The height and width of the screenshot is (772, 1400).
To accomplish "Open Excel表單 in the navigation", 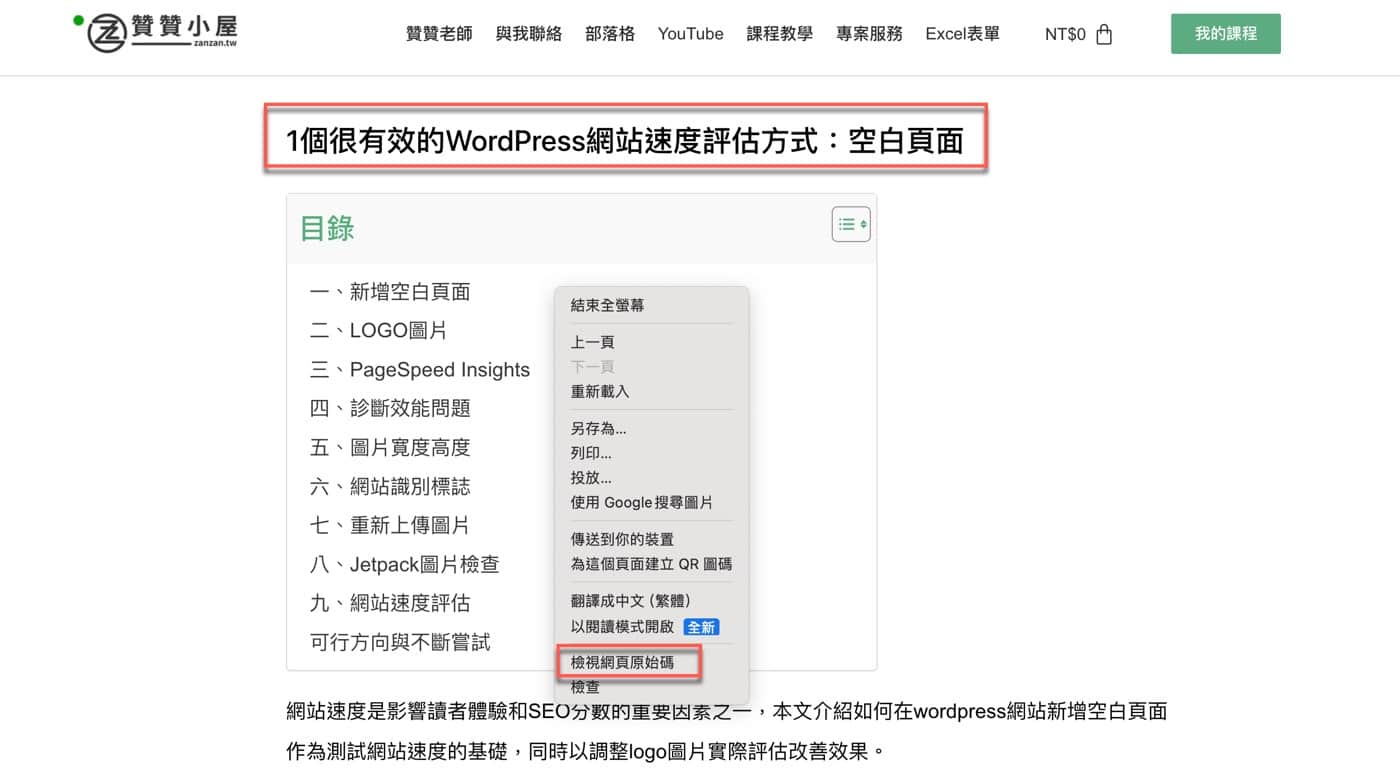I will (x=962, y=34).
